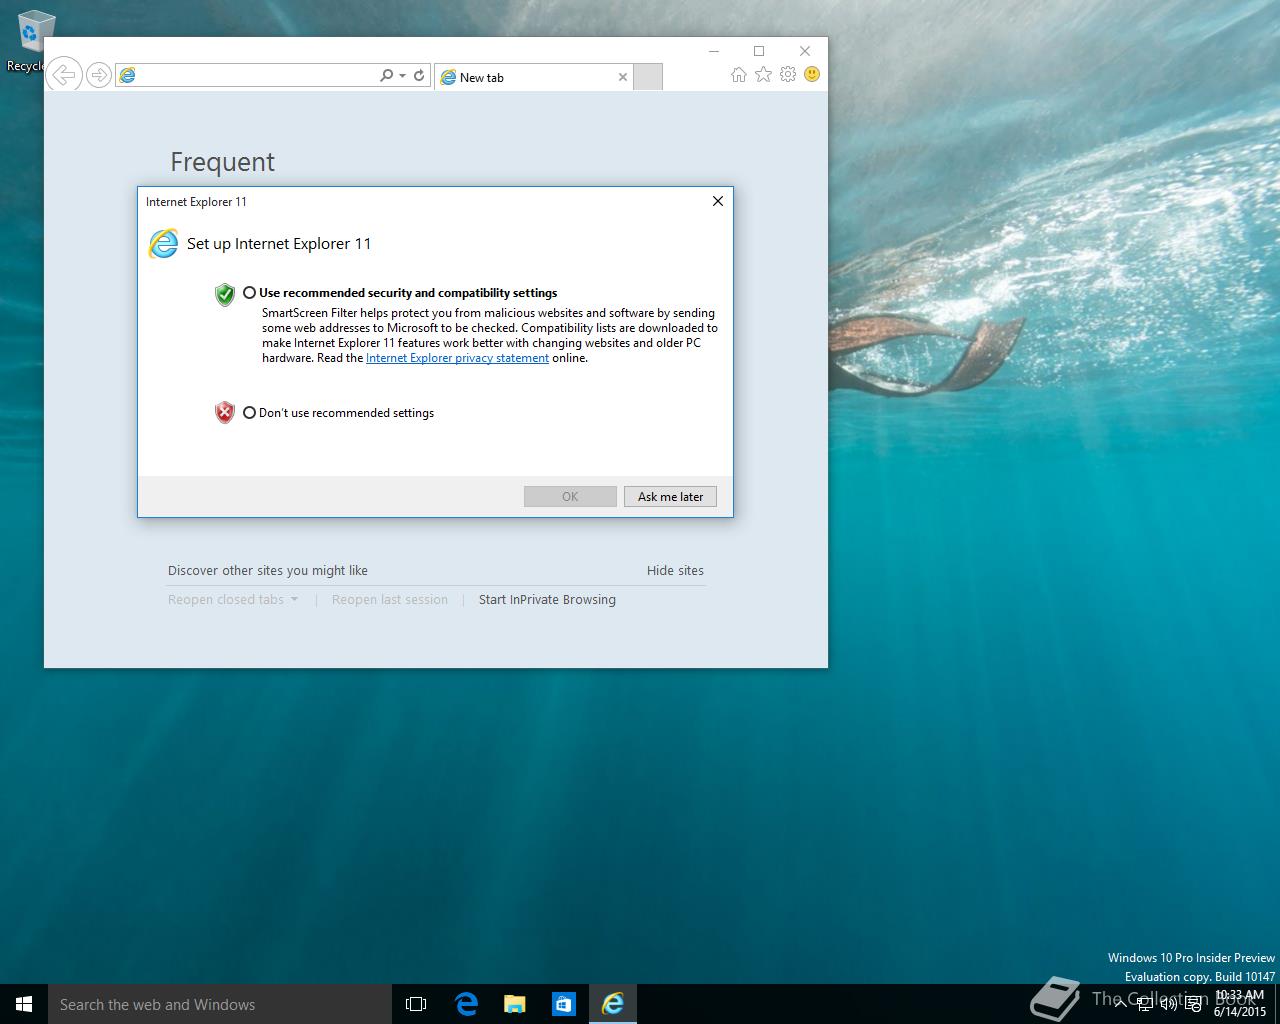
Task: Refresh the page with the reload icon
Action: 419,75
